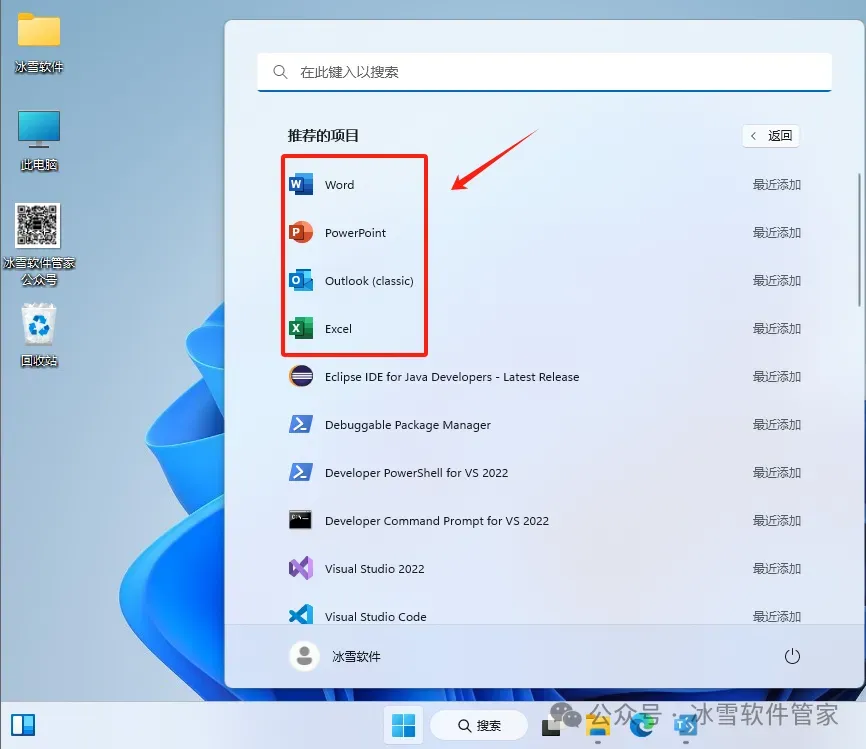This screenshot has width=866, height=749.
Task: Open Word from the recommended list
Action: pyautogui.click(x=301, y=184)
